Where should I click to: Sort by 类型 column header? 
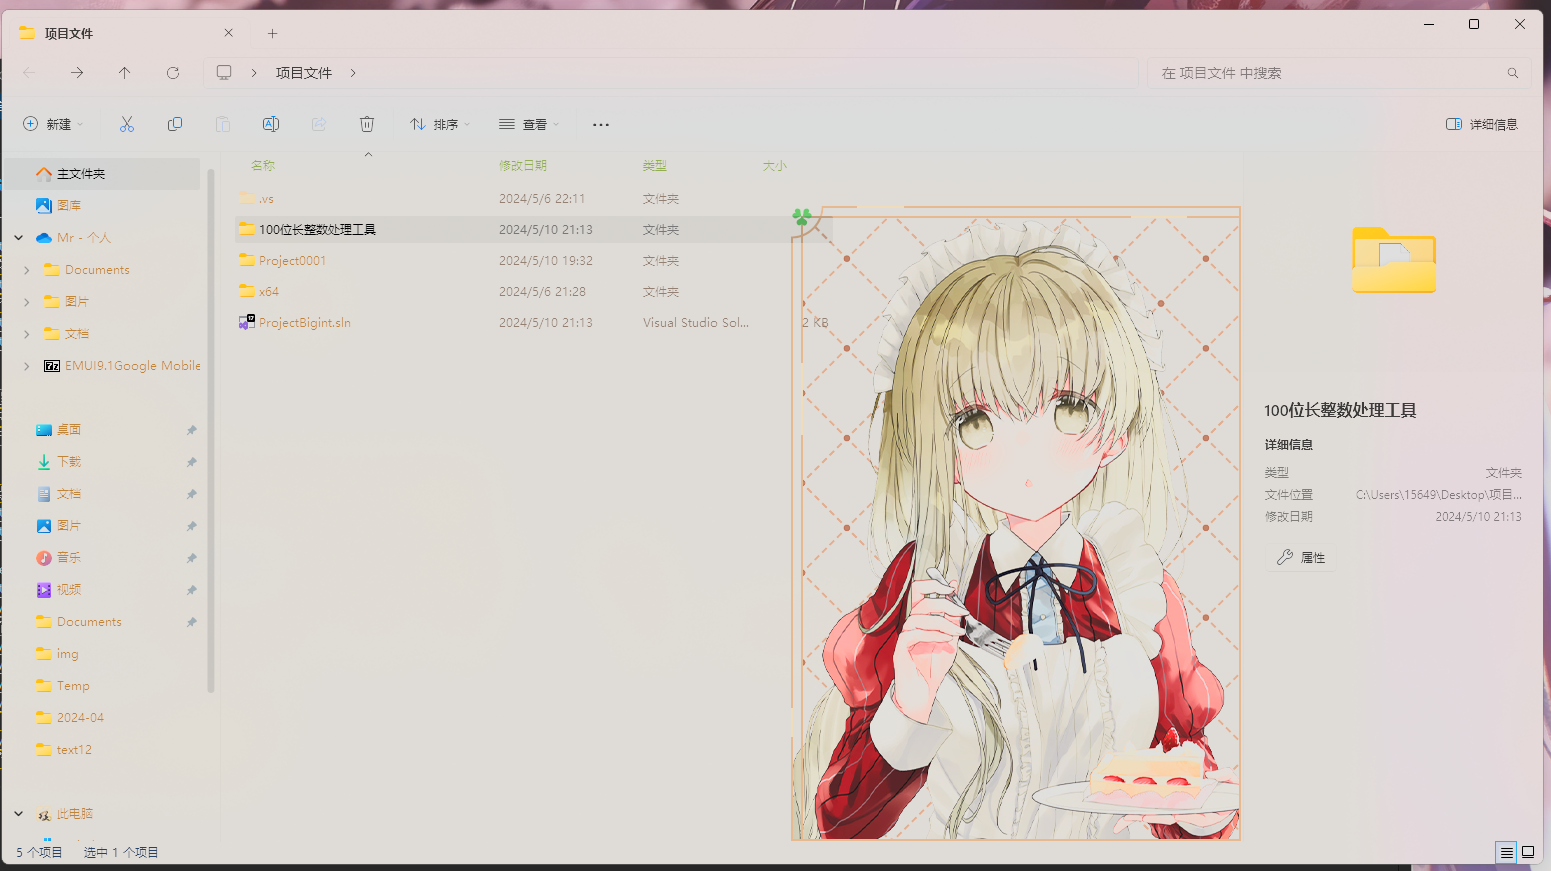pos(655,166)
